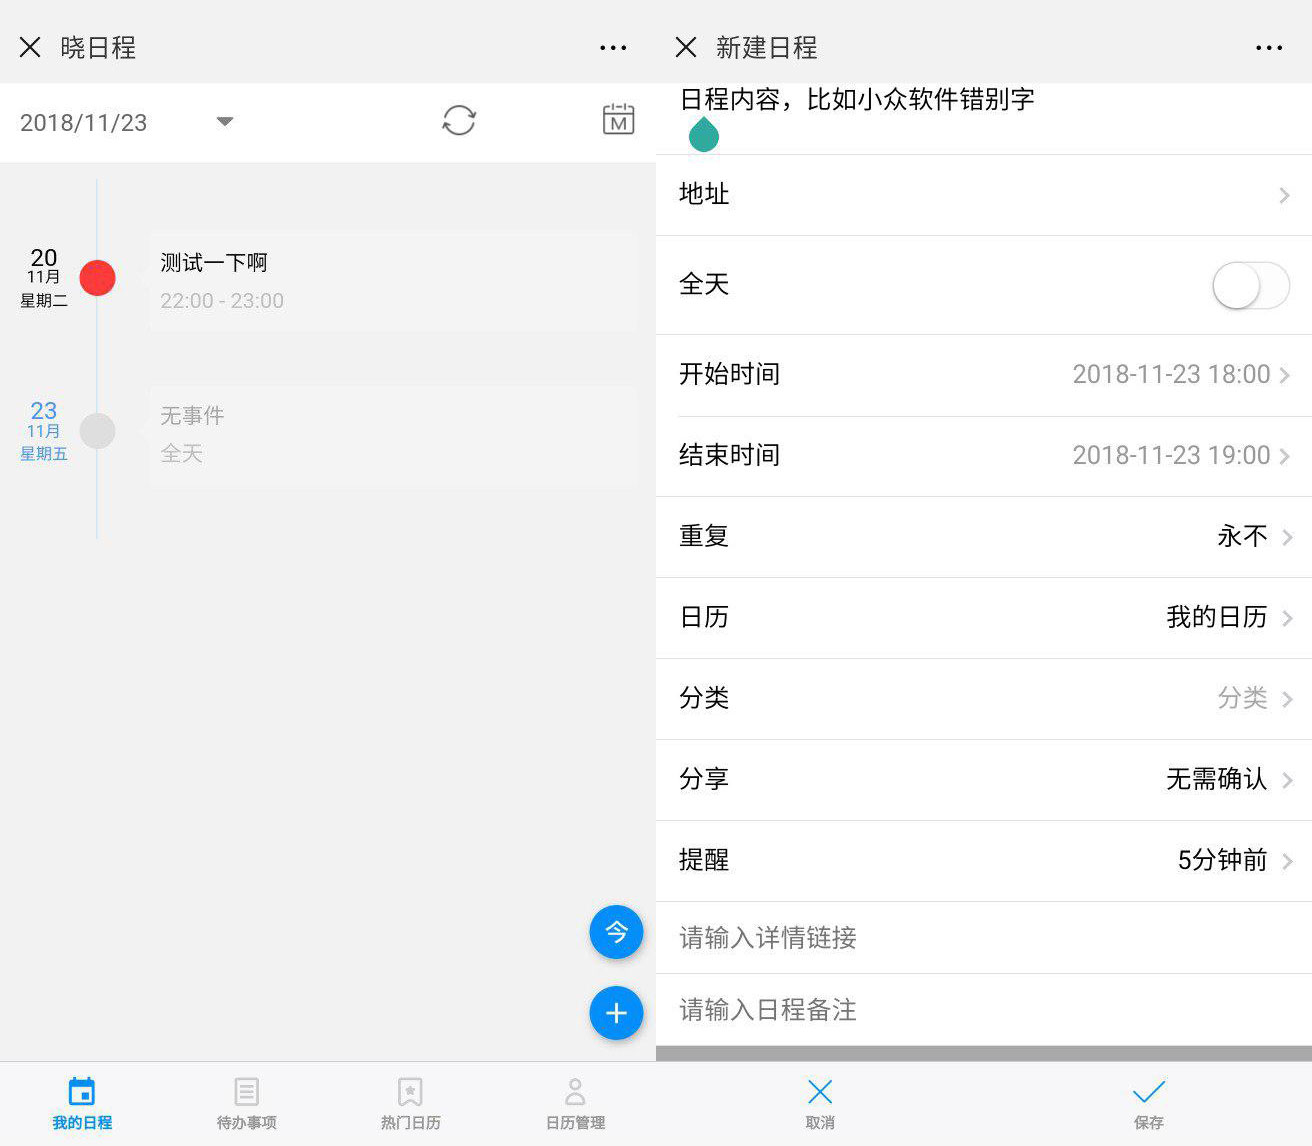Switch to the 待办事项 tab
Image resolution: width=1312 pixels, height=1146 pixels.
pos(246,1104)
